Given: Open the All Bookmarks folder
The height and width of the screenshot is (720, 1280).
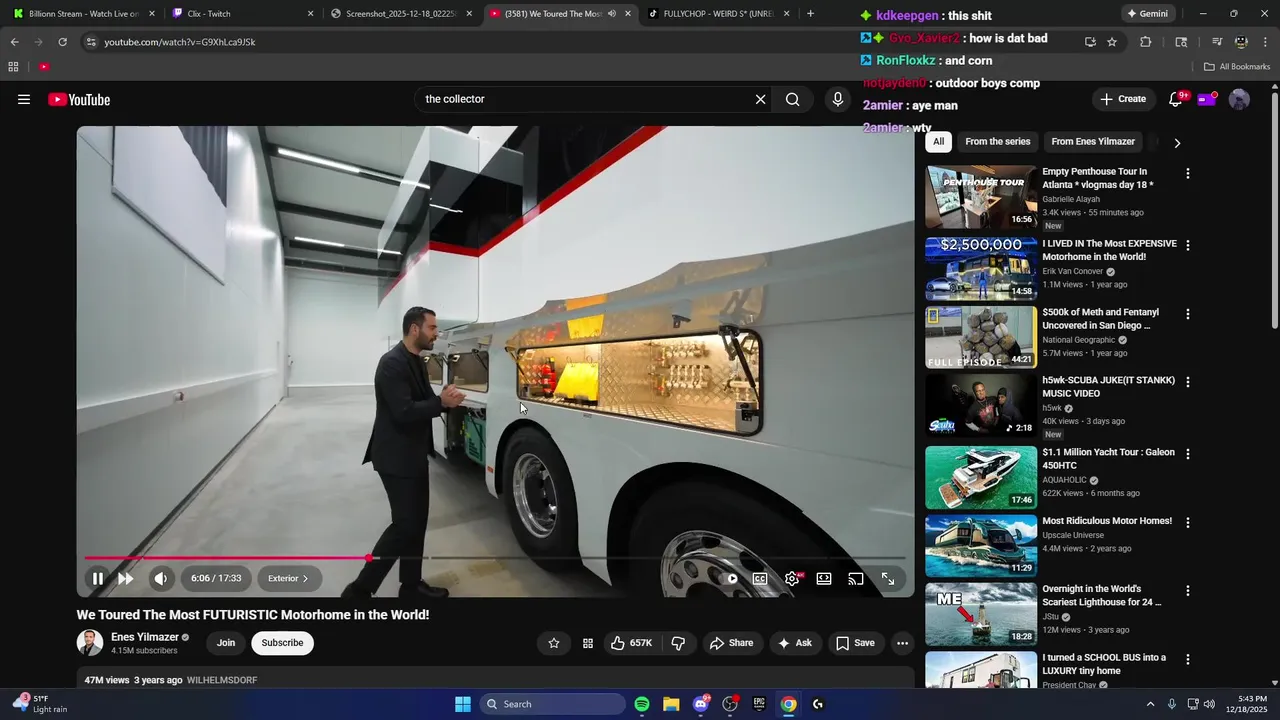Looking at the screenshot, I should point(1237,67).
